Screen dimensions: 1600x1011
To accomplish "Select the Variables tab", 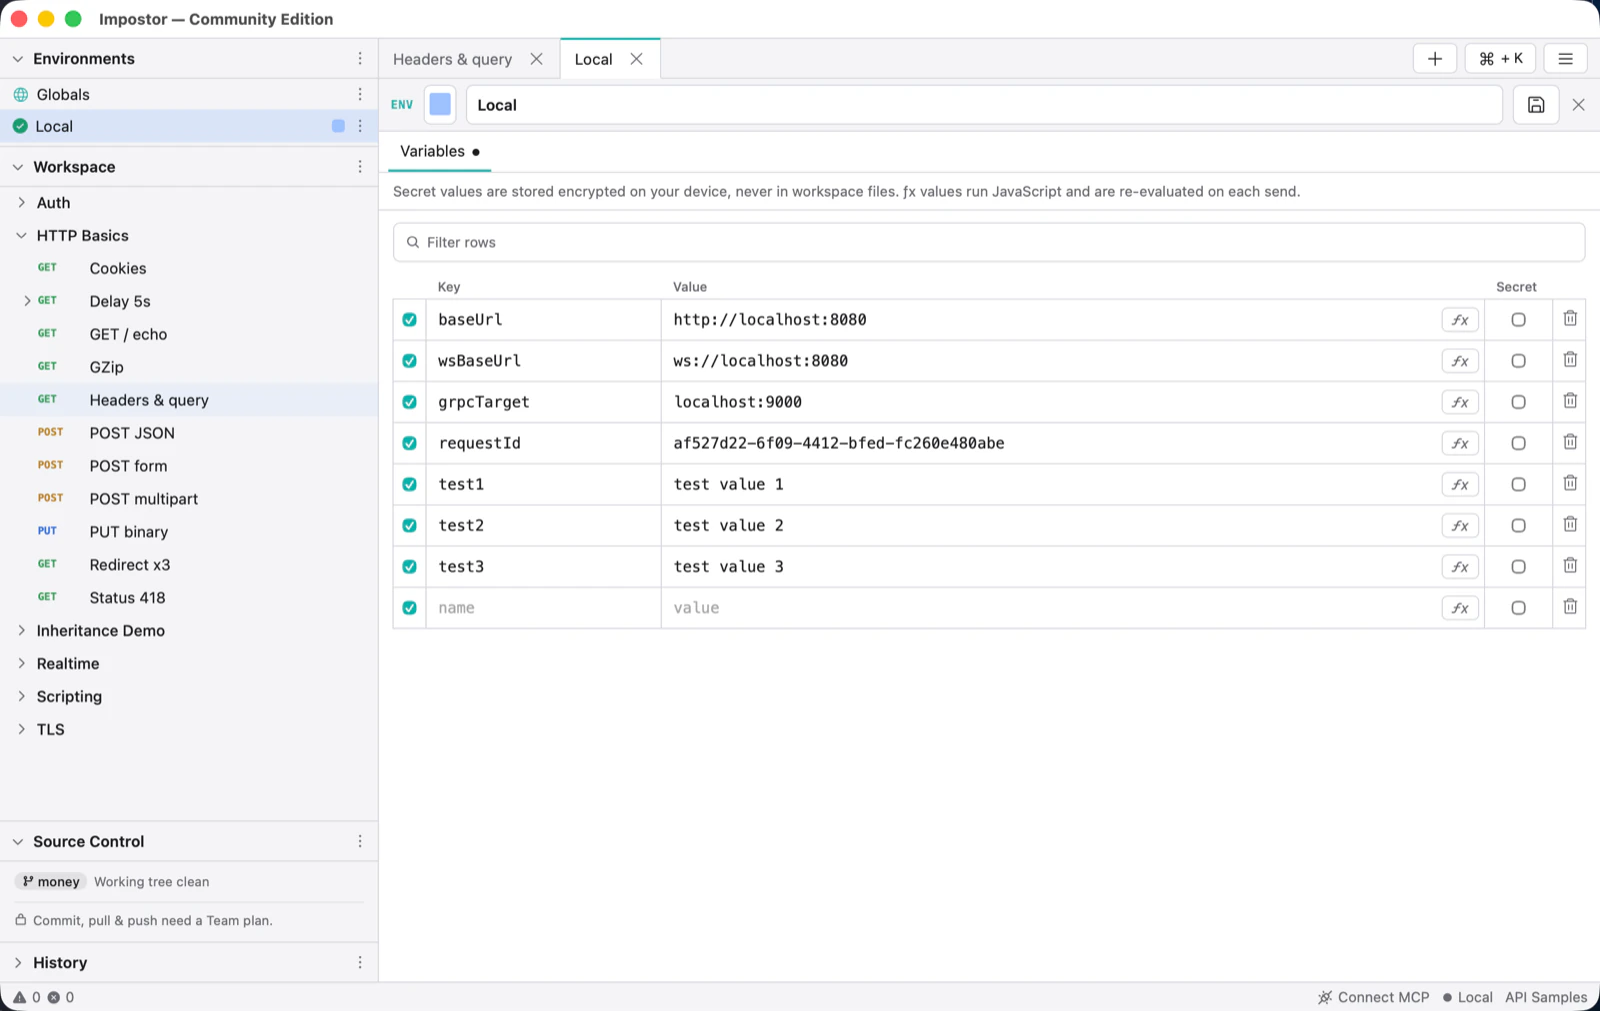I will pyautogui.click(x=440, y=151).
